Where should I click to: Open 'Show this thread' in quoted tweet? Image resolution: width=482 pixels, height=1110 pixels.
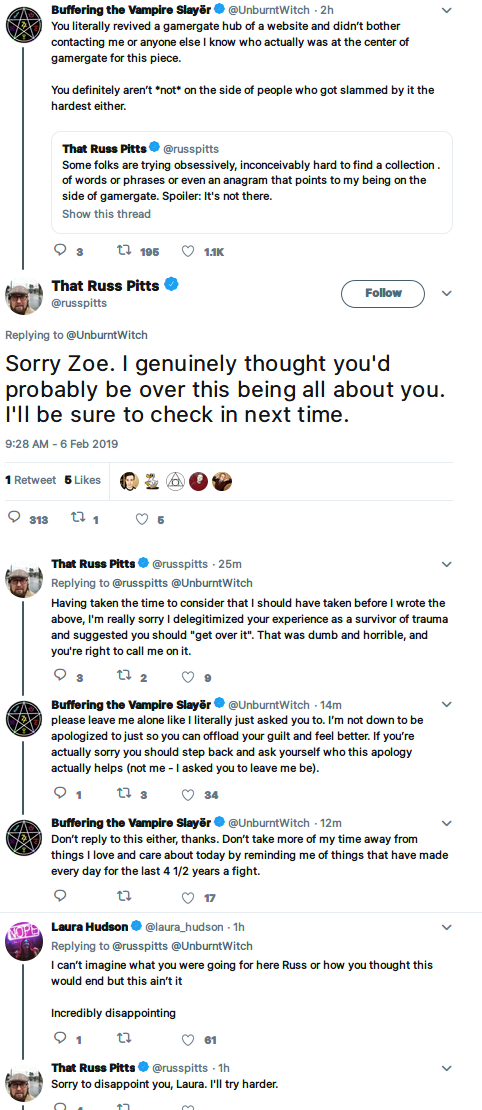pos(106,214)
